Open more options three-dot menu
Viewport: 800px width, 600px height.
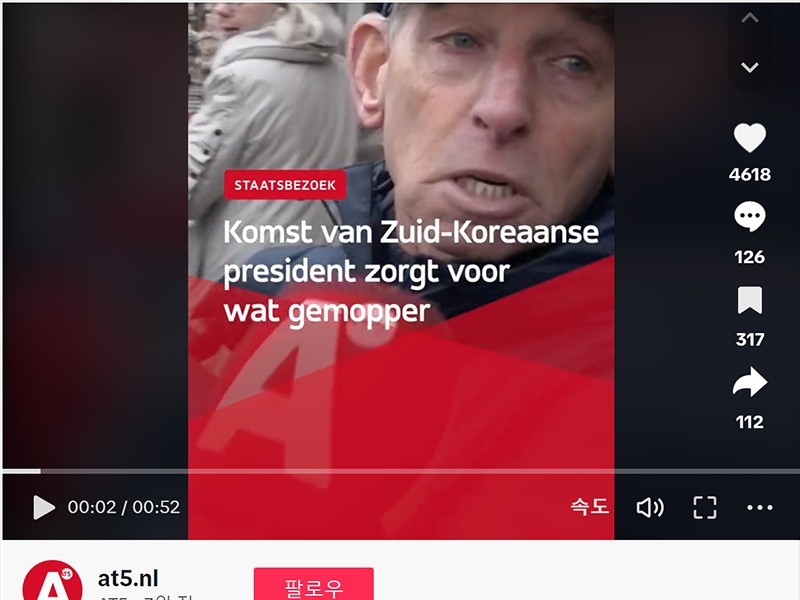click(x=760, y=507)
